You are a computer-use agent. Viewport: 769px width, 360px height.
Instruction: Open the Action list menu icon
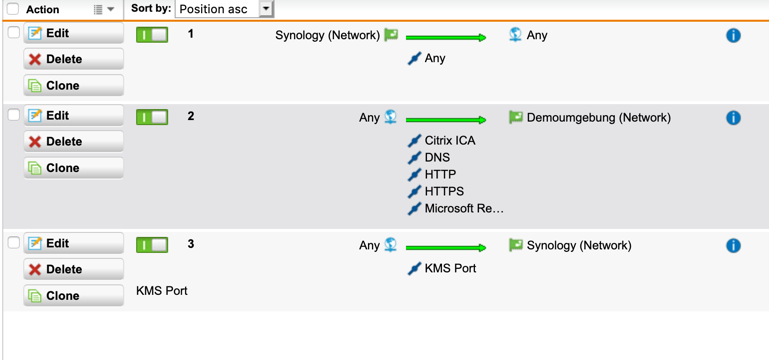click(x=103, y=9)
